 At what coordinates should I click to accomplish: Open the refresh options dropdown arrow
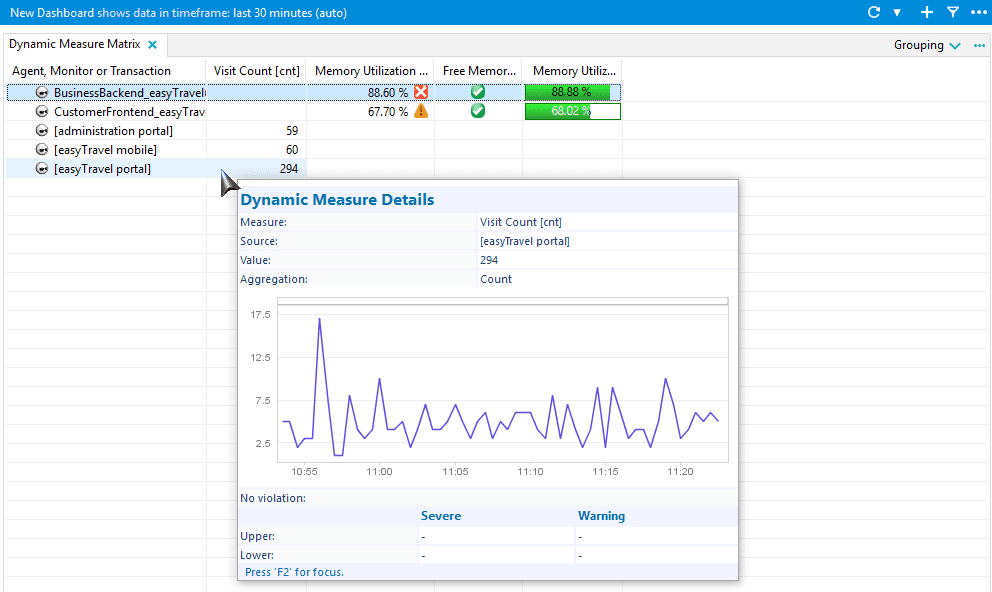pyautogui.click(x=896, y=13)
